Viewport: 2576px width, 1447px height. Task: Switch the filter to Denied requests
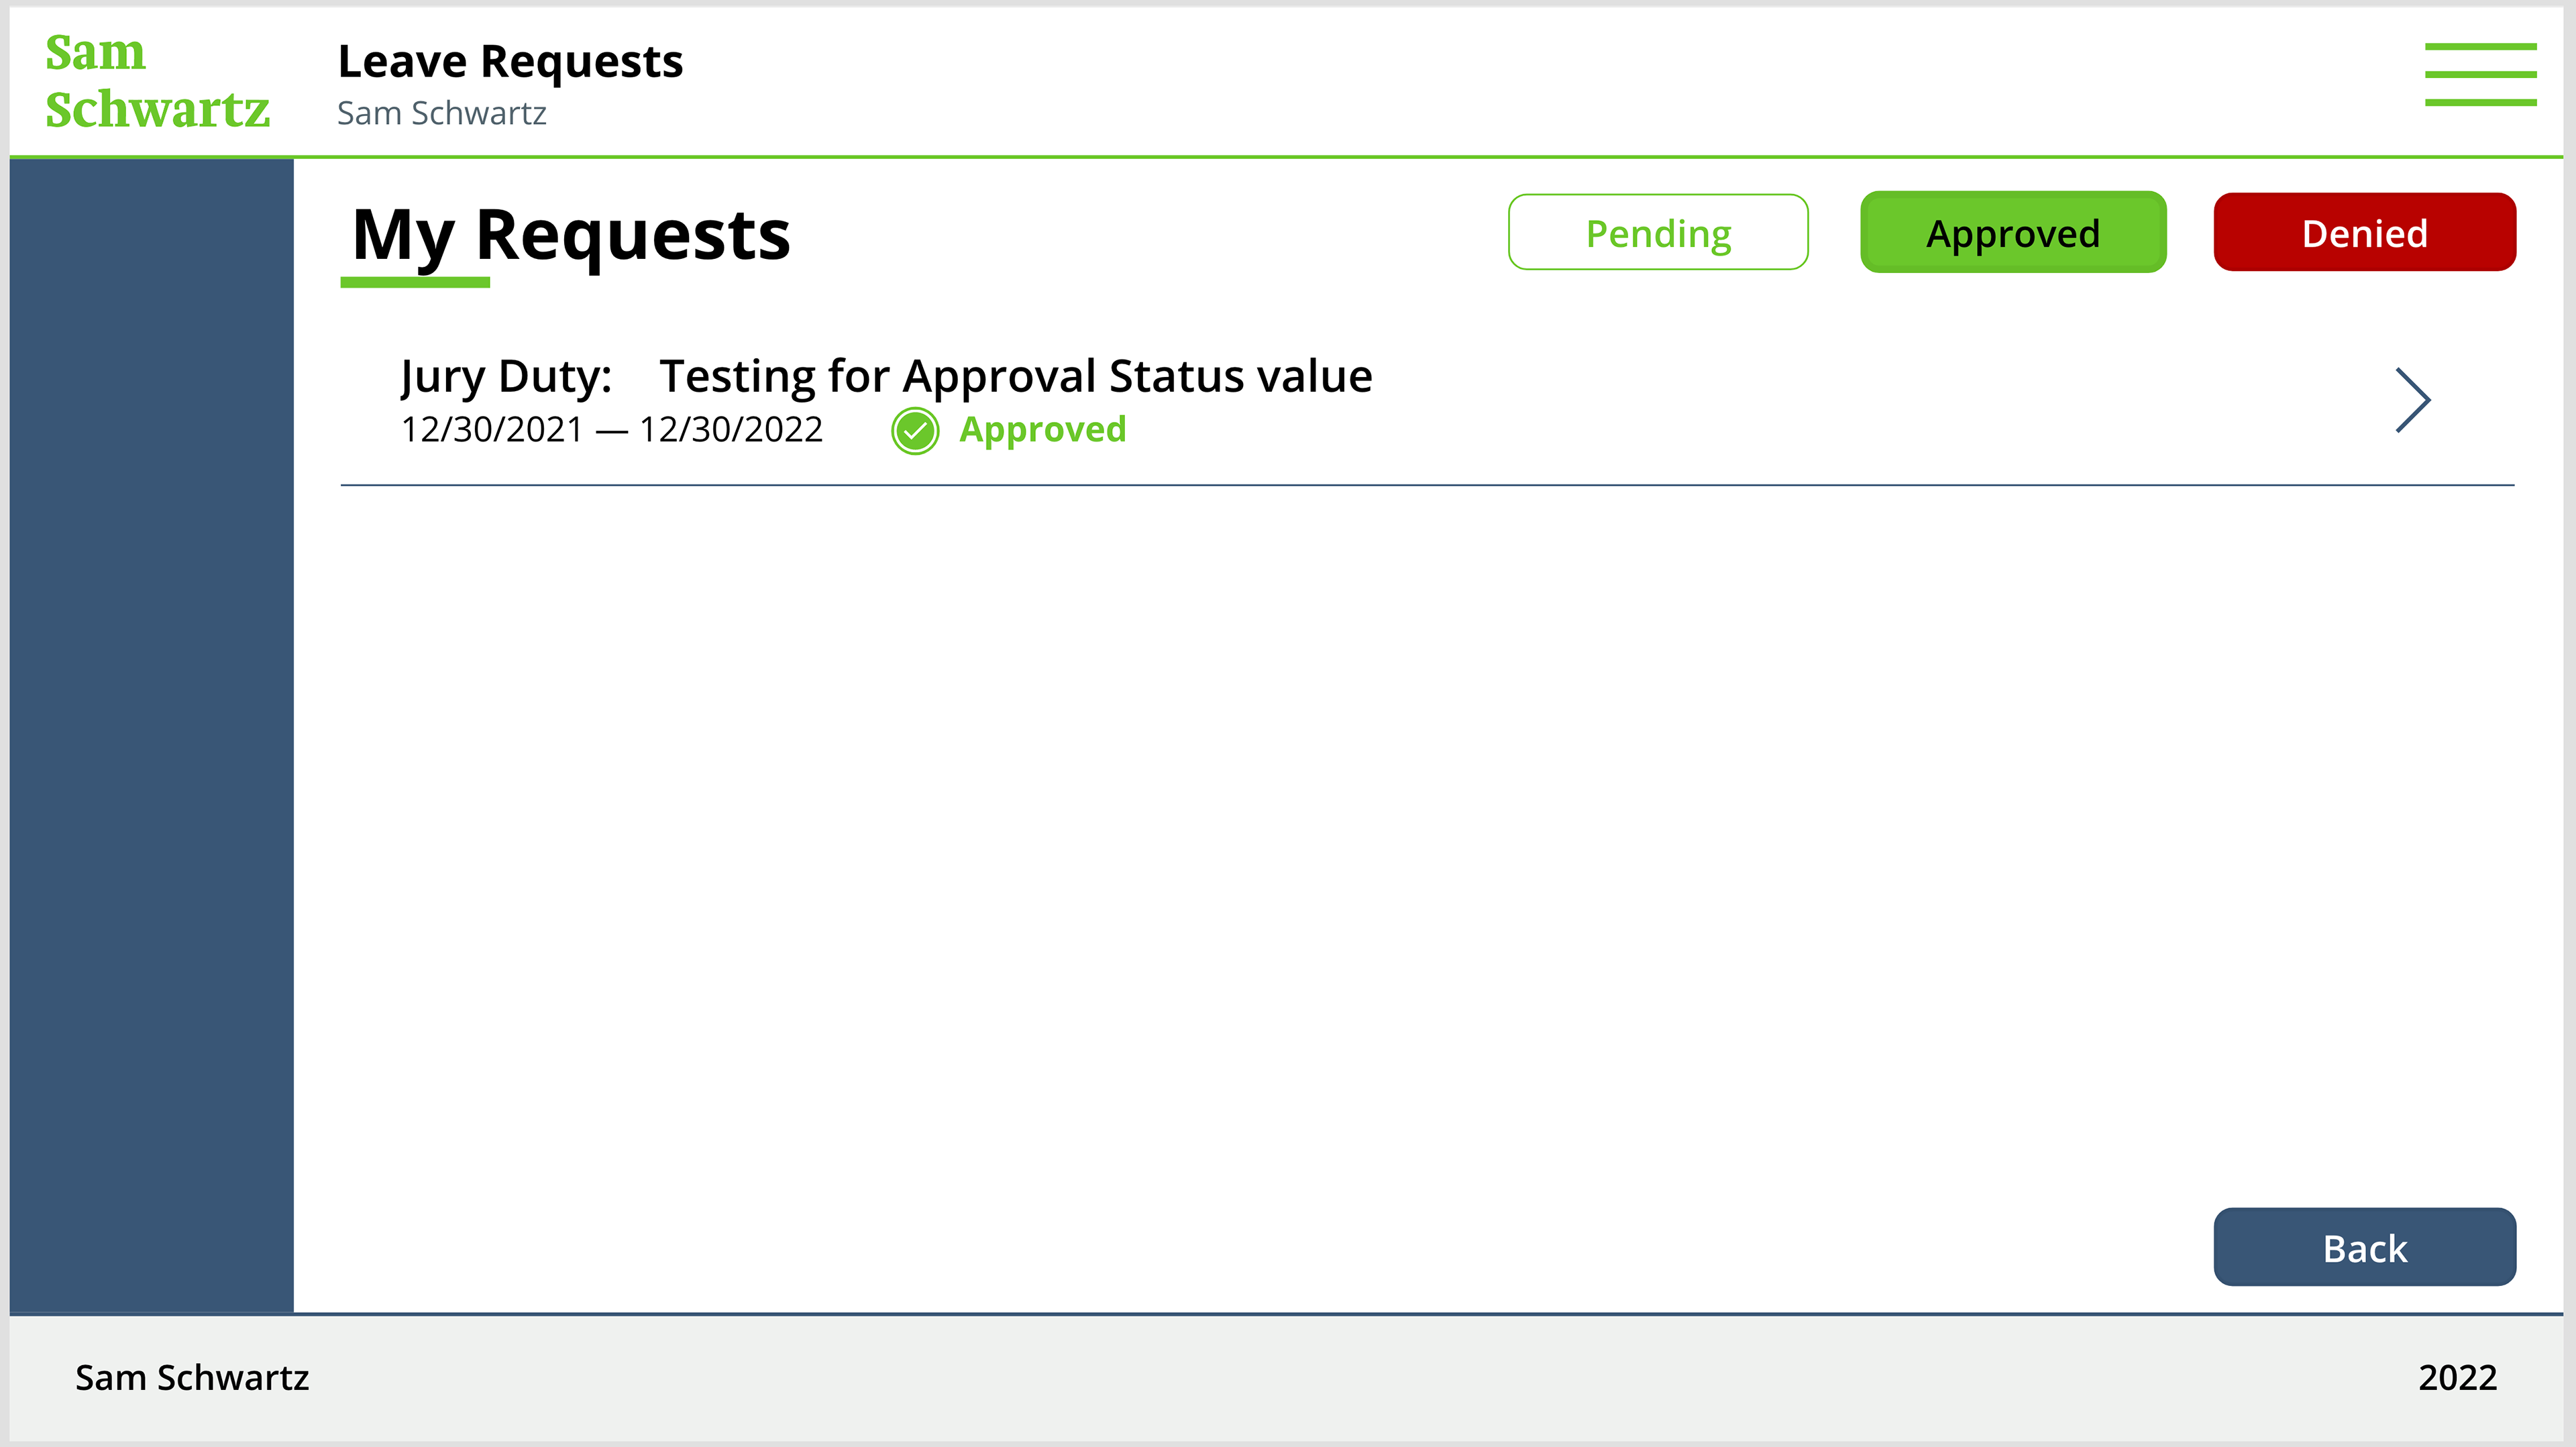click(x=2364, y=233)
